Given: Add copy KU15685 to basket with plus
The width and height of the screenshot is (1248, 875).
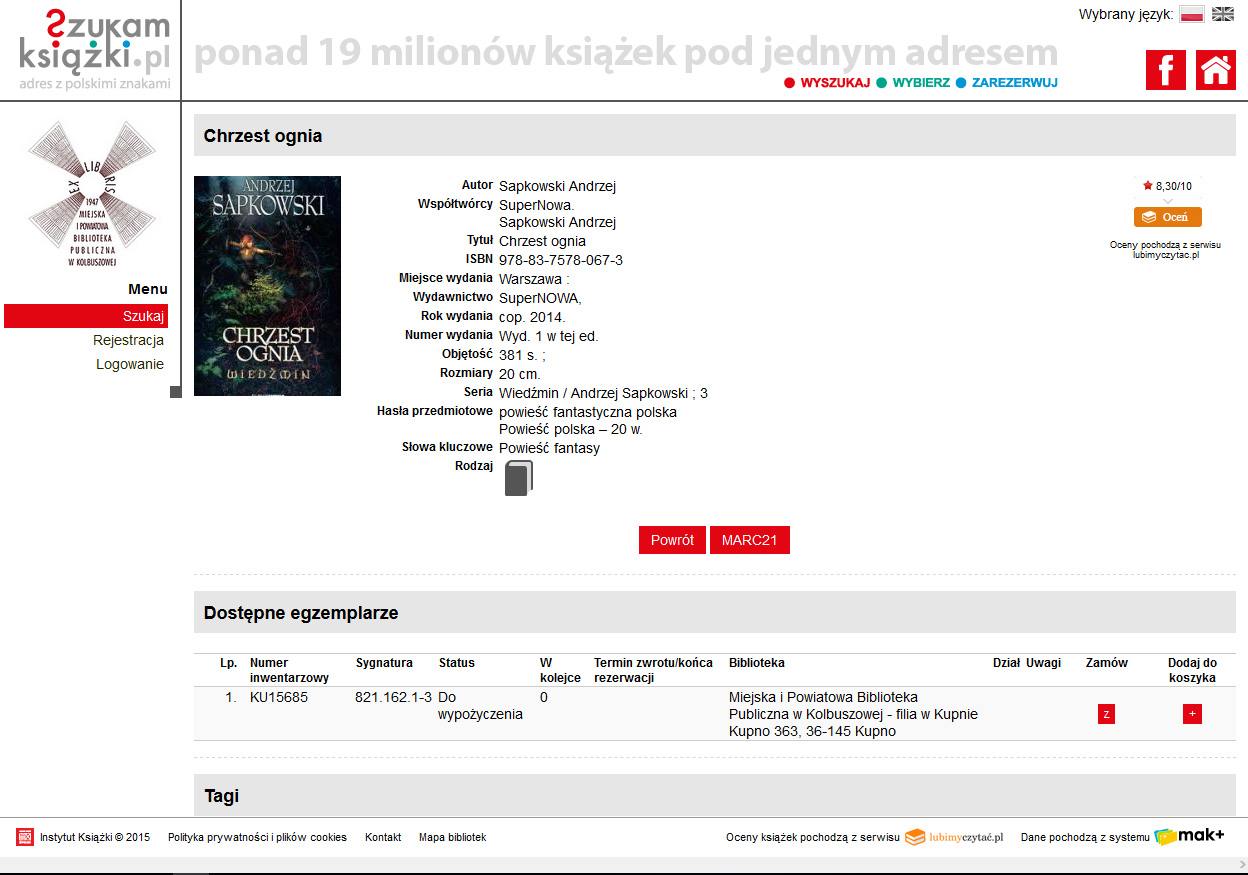Looking at the screenshot, I should click(1192, 714).
